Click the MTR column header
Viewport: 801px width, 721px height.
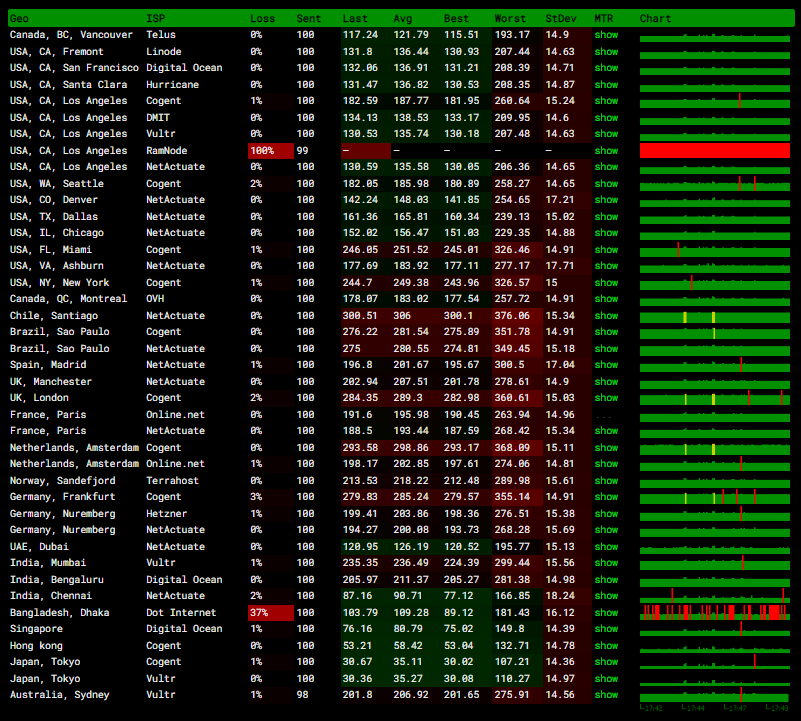604,18
